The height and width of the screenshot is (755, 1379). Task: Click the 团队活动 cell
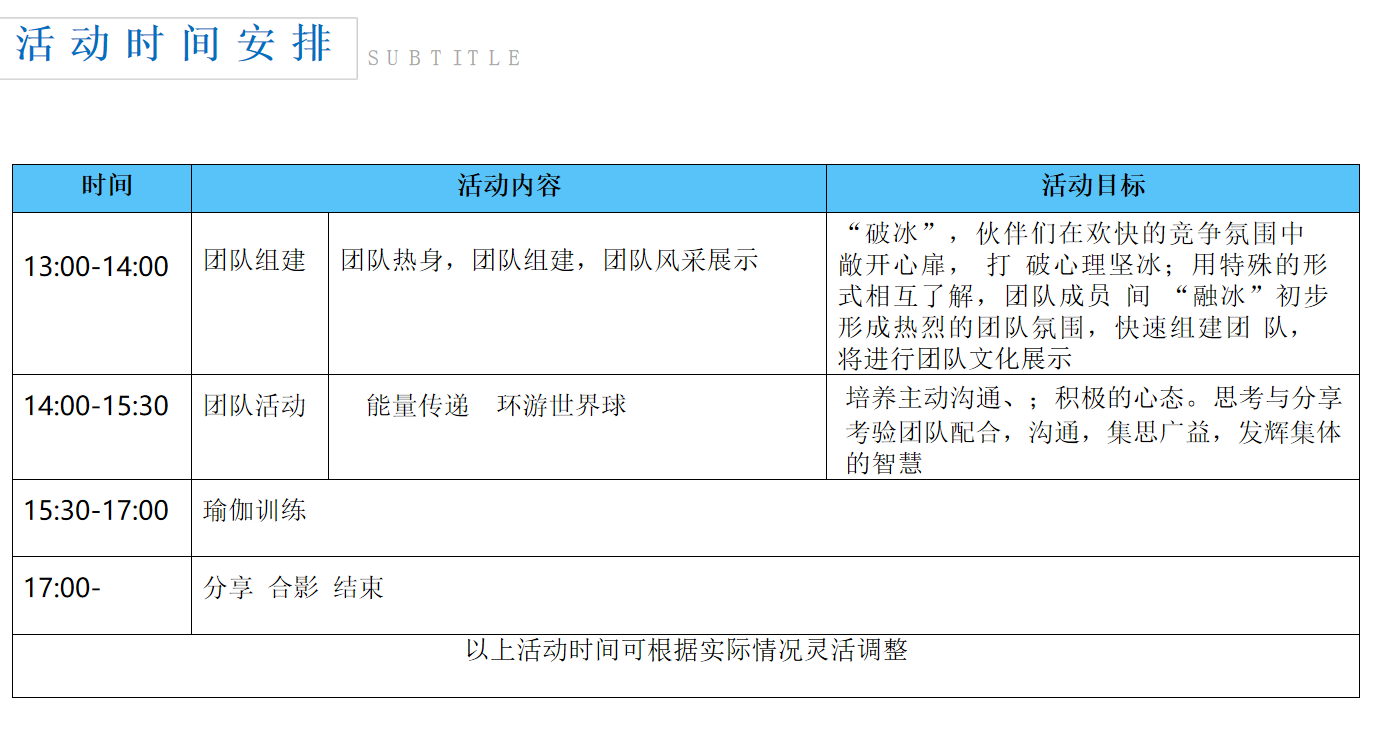[260, 427]
